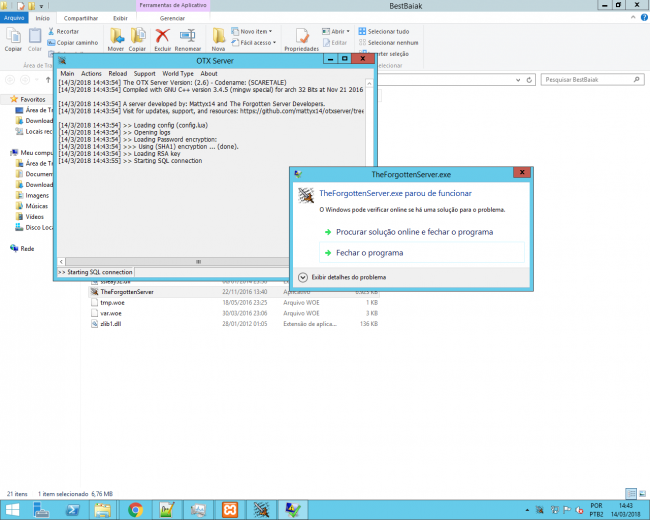Select the tmp.woe file

coord(234,303)
